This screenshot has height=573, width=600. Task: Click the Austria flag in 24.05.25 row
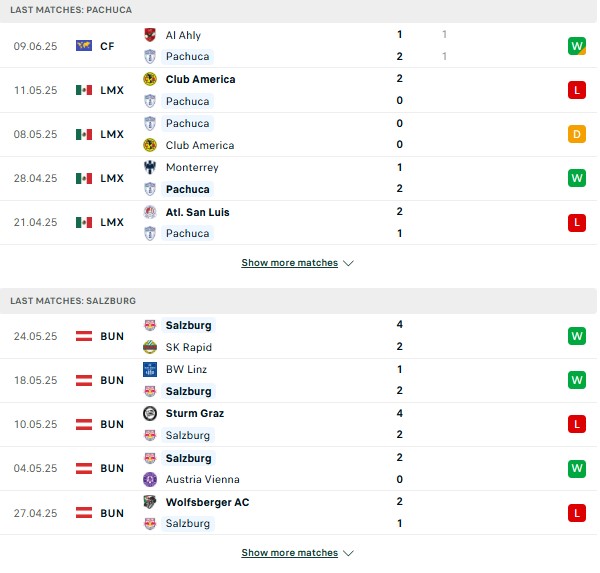click(x=84, y=336)
